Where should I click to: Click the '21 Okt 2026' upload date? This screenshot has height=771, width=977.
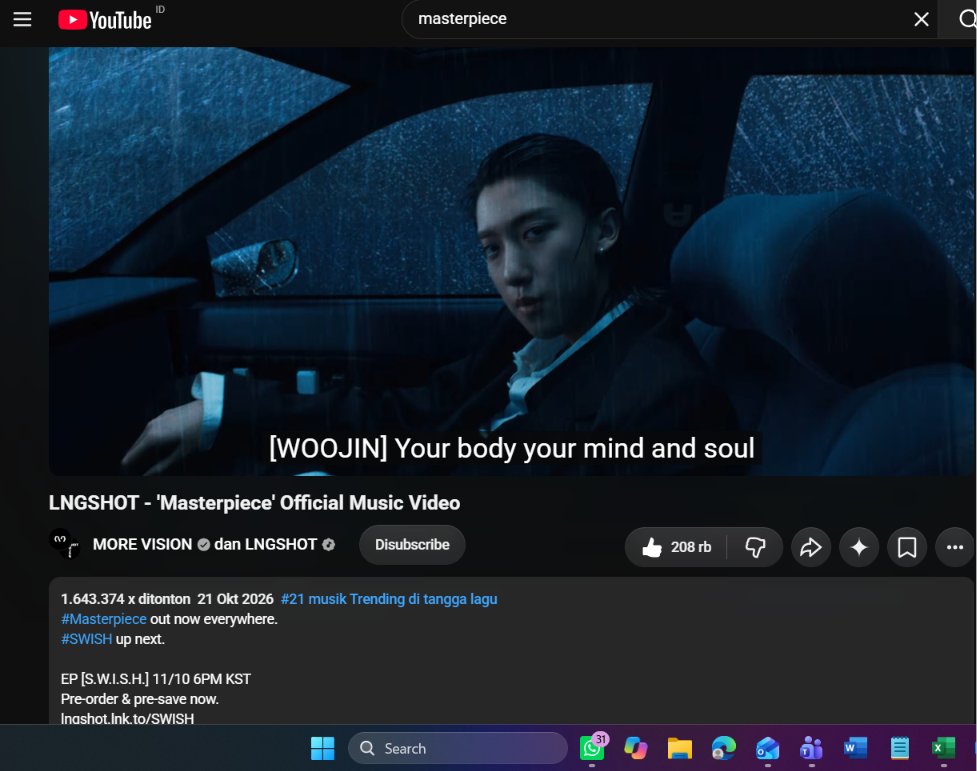(x=236, y=599)
